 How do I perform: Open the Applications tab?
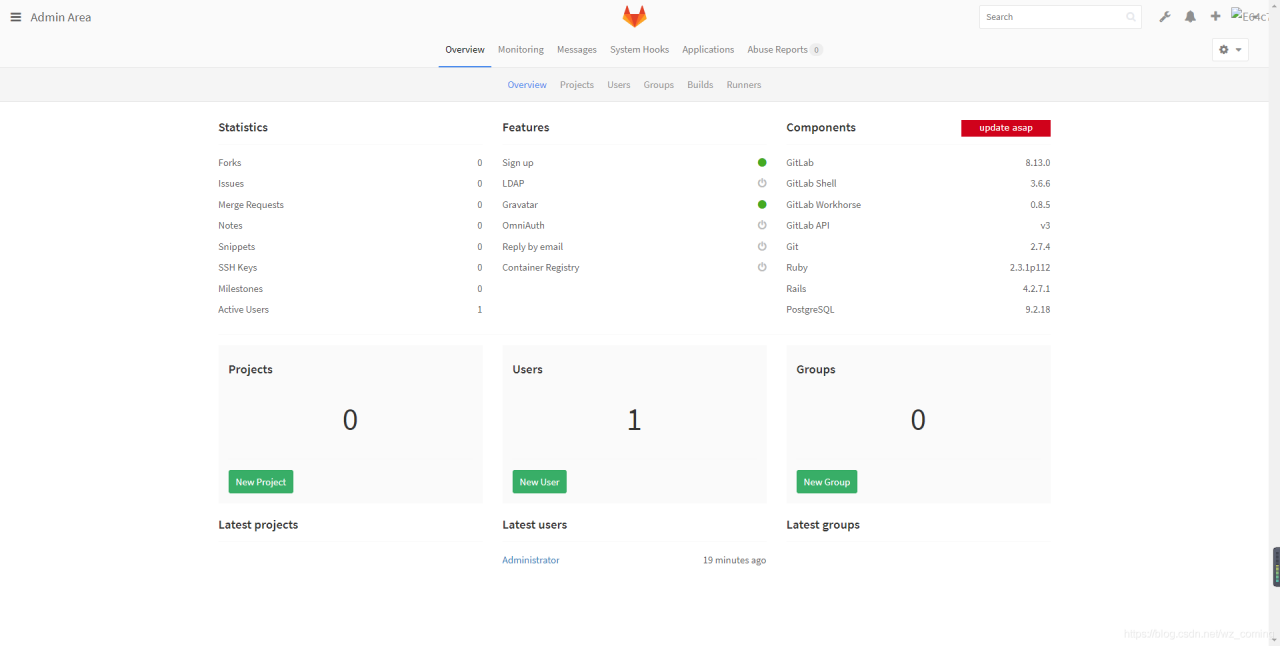708,49
